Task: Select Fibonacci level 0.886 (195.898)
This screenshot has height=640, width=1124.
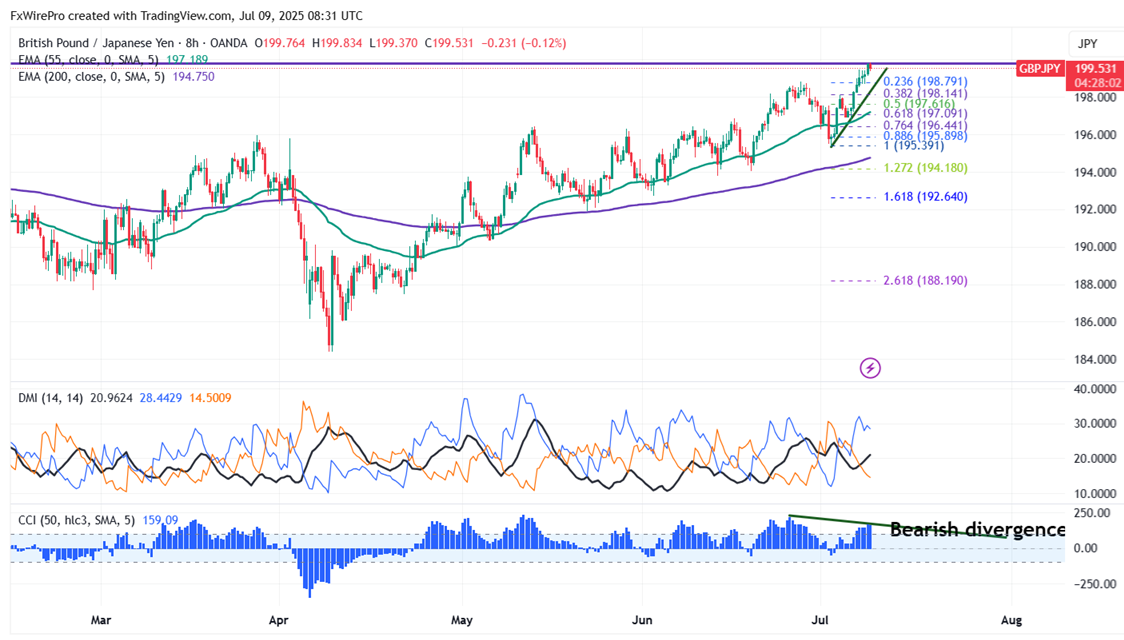Action: pos(925,135)
